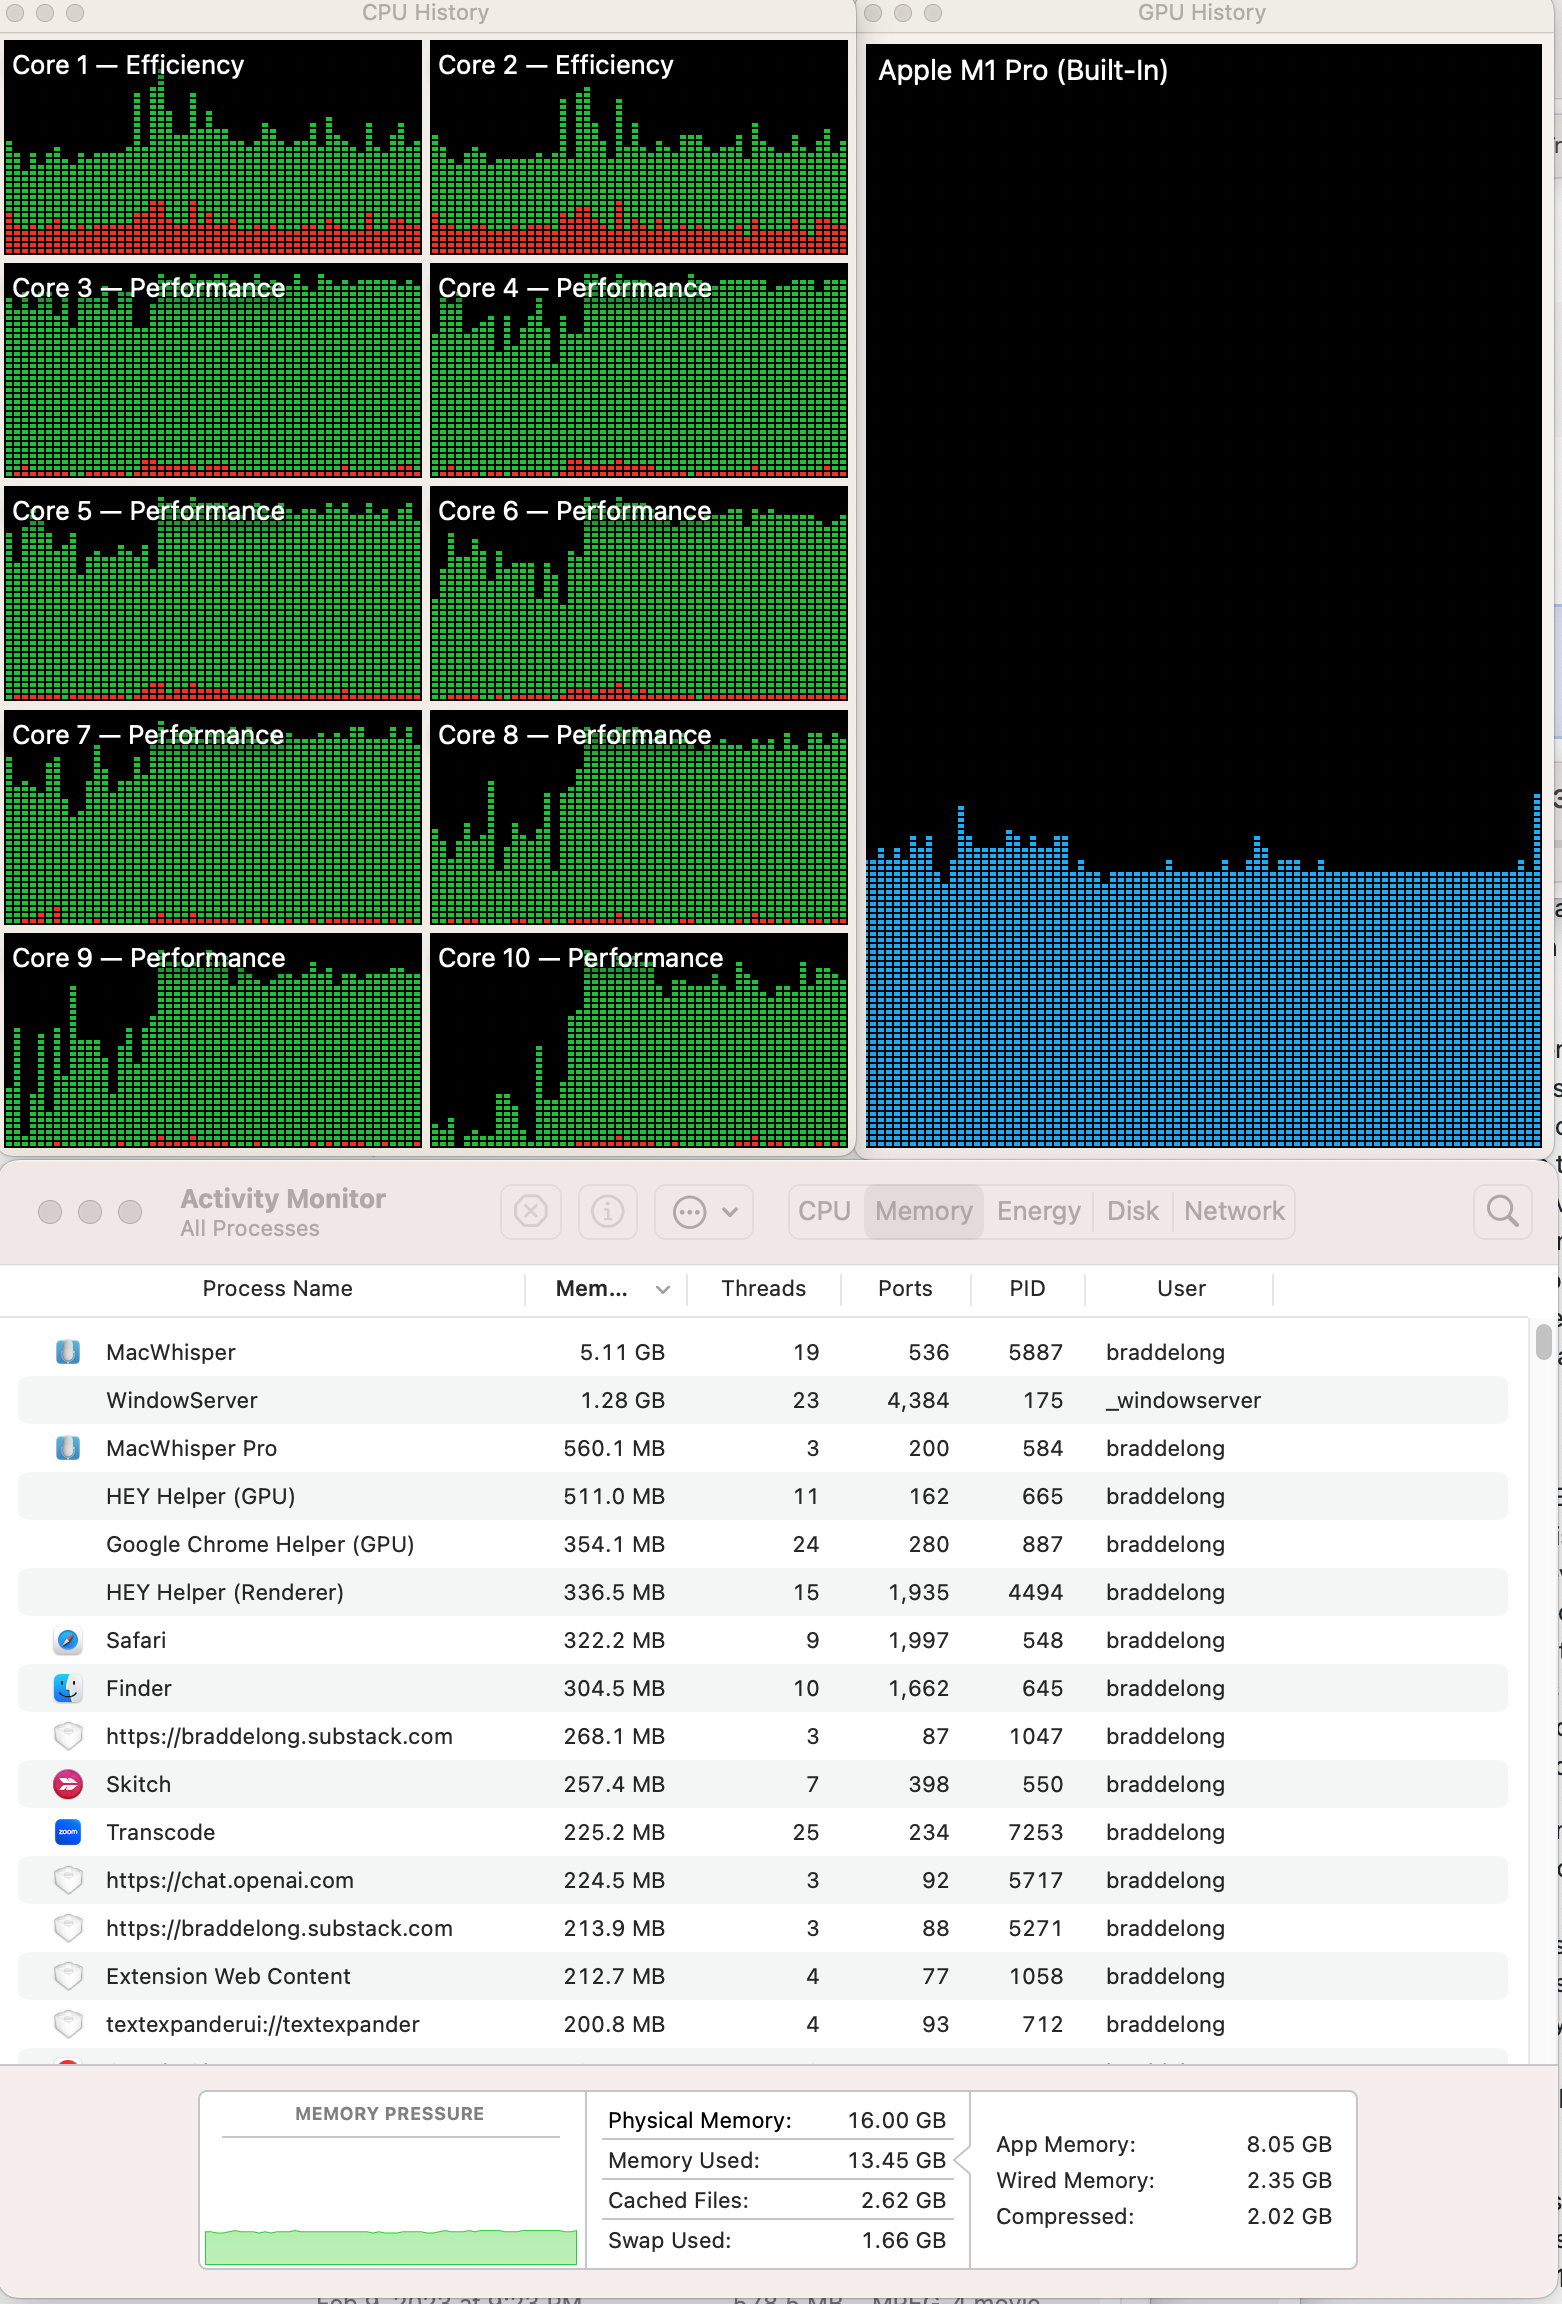The height and width of the screenshot is (2304, 1562).
Task: Sort by Process Name column header
Action: tap(277, 1288)
